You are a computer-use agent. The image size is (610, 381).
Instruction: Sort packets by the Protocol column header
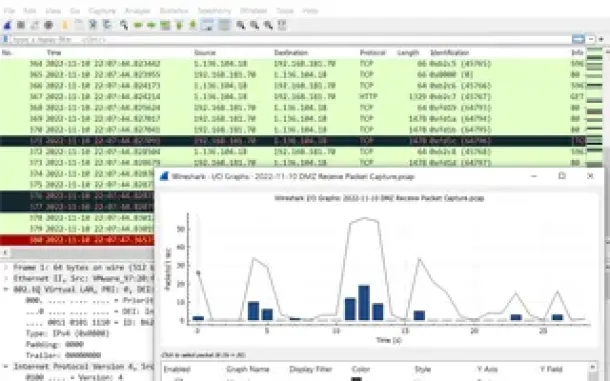pyautogui.click(x=372, y=53)
